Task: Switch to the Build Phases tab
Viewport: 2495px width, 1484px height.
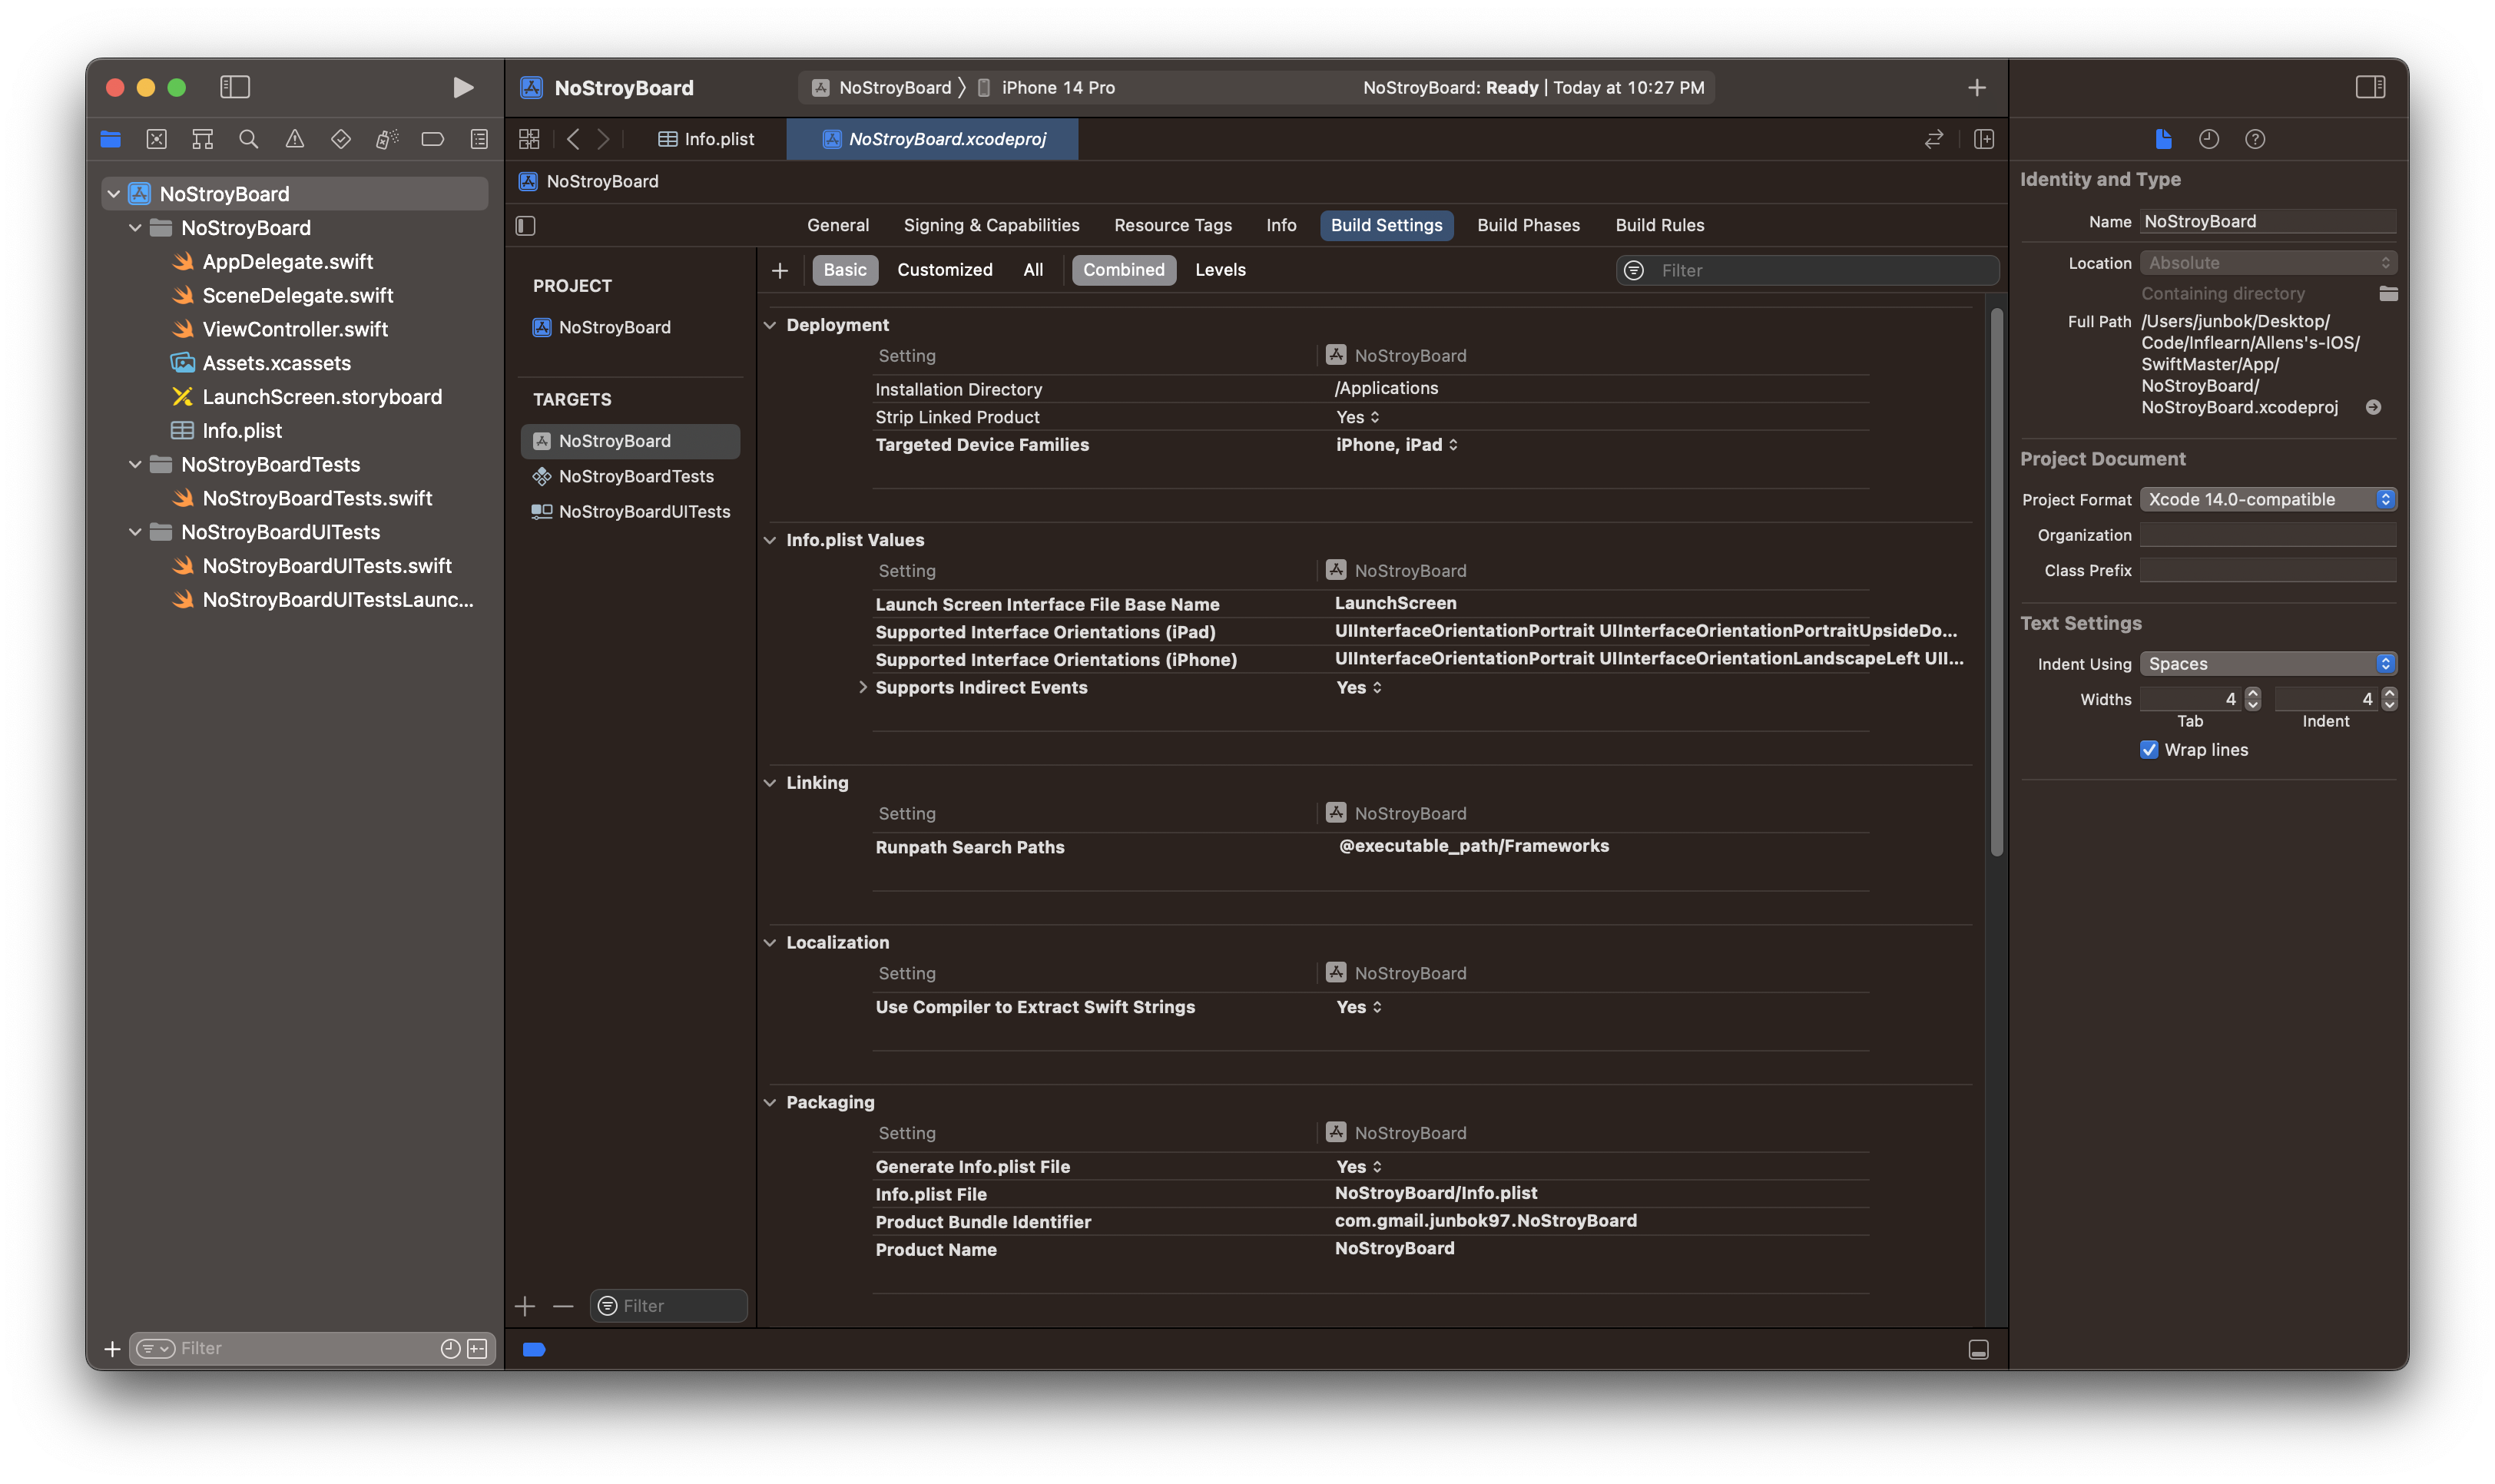Action: (x=1528, y=225)
